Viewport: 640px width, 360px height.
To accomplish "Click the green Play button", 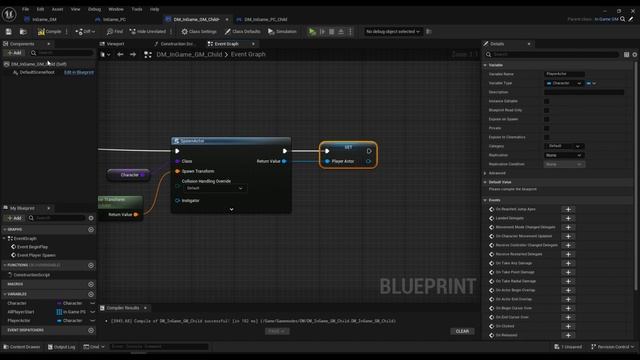I will pos(312,31).
